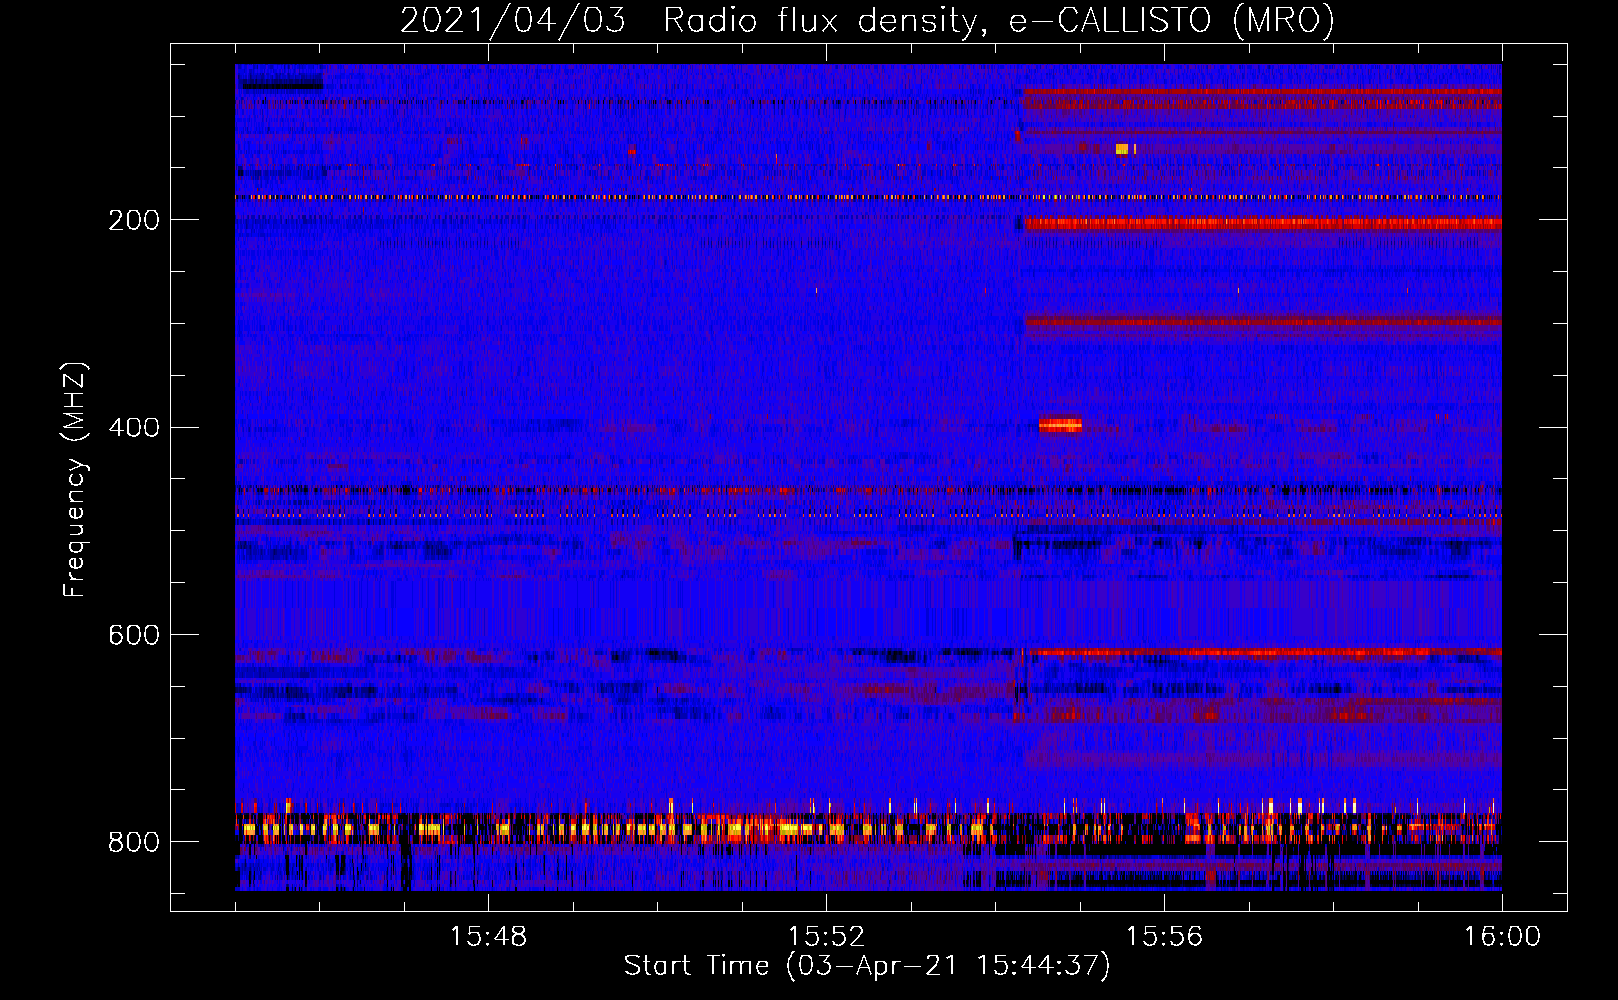Click the 'Start Time (03-Apr-21 15:44:37)' label
Screen dimensions: 1618x1000
coord(867,966)
